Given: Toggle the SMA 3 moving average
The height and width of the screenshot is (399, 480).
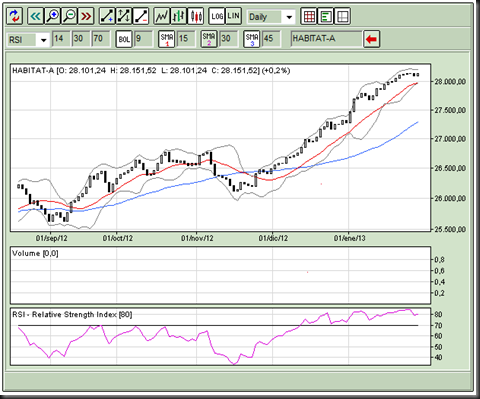Looking at the screenshot, I should pyautogui.click(x=252, y=39).
